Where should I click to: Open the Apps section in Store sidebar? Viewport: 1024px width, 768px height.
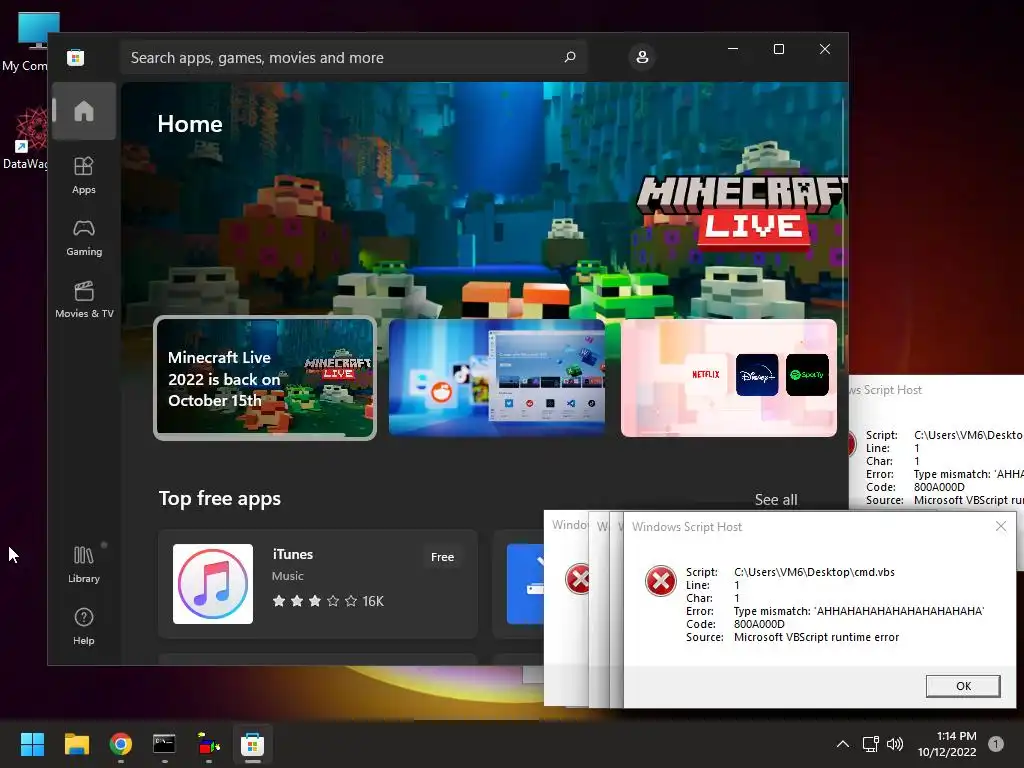click(x=84, y=176)
